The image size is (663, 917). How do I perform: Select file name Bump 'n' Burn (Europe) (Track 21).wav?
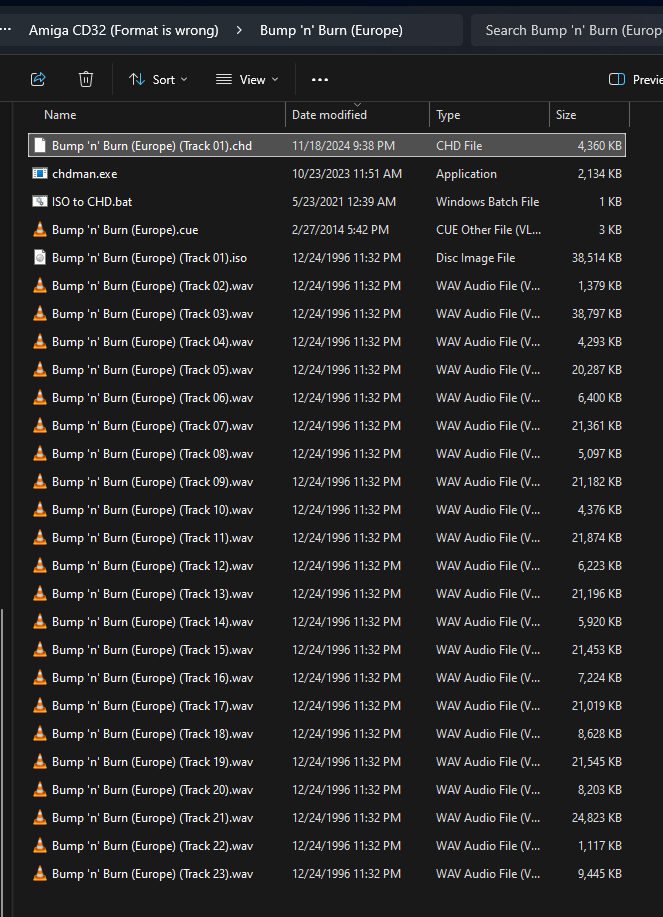(x=153, y=818)
